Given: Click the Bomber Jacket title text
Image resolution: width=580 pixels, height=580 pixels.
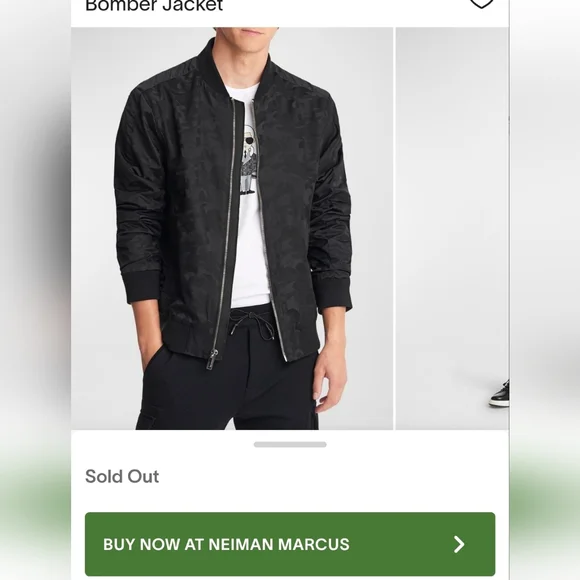Looking at the screenshot, I should point(154,6).
